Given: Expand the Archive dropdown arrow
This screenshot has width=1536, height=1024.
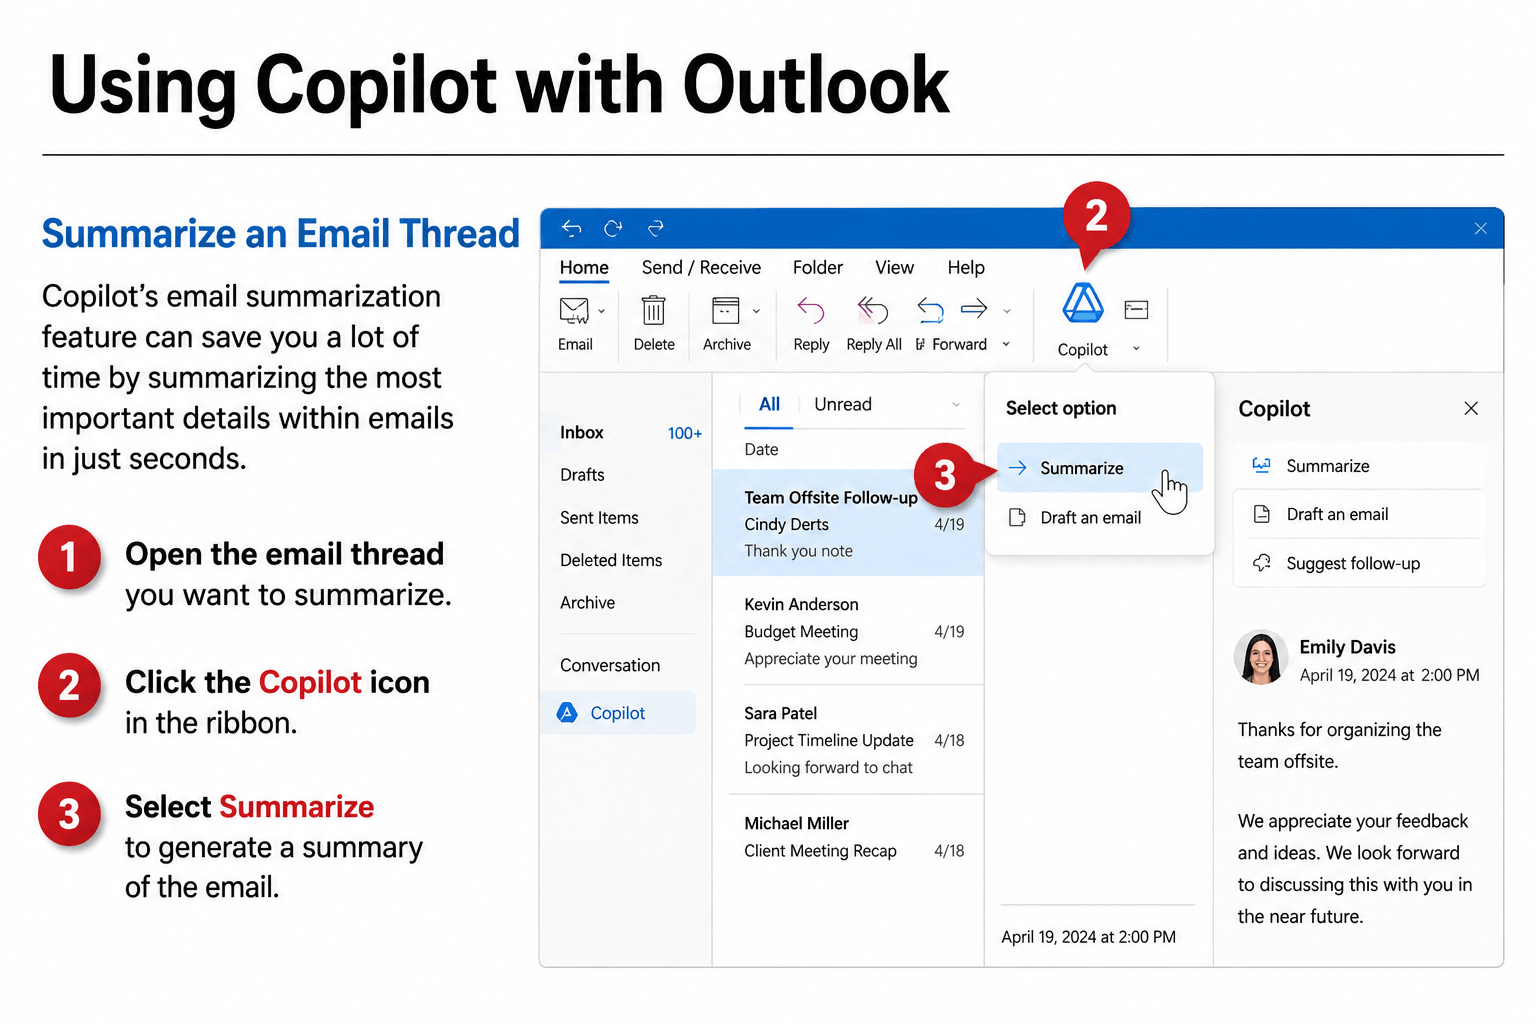Looking at the screenshot, I should pyautogui.click(x=756, y=311).
